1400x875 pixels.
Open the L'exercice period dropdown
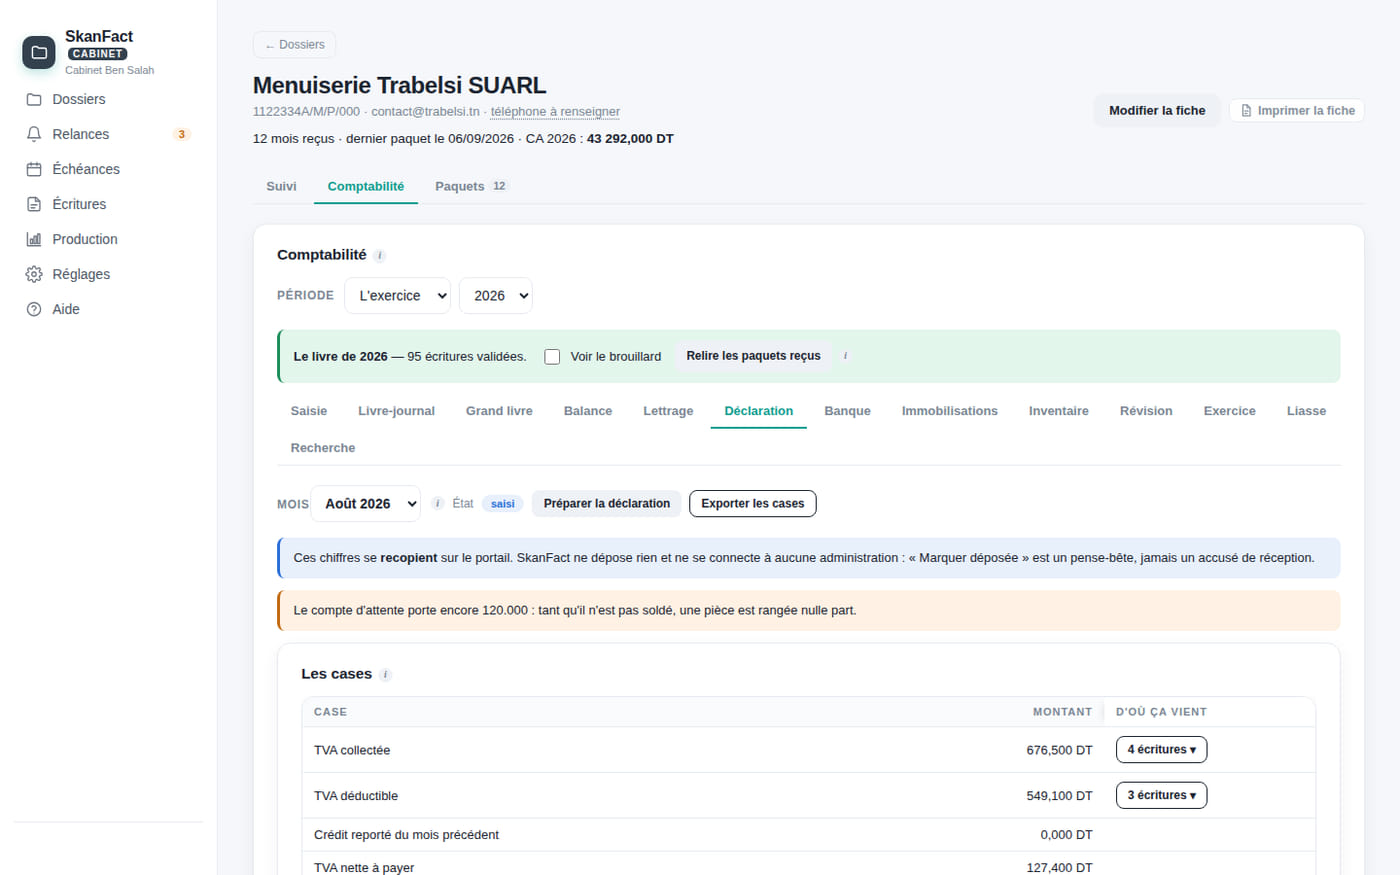pyautogui.click(x=397, y=296)
